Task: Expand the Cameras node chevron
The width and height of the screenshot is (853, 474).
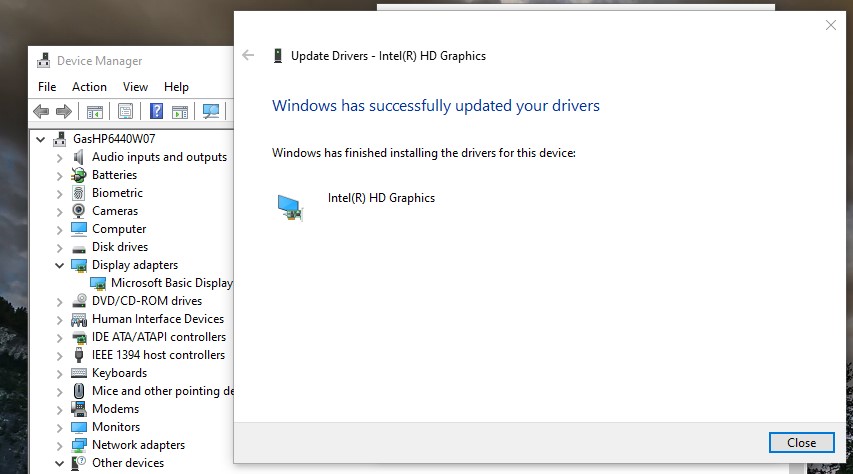Action: pos(59,212)
